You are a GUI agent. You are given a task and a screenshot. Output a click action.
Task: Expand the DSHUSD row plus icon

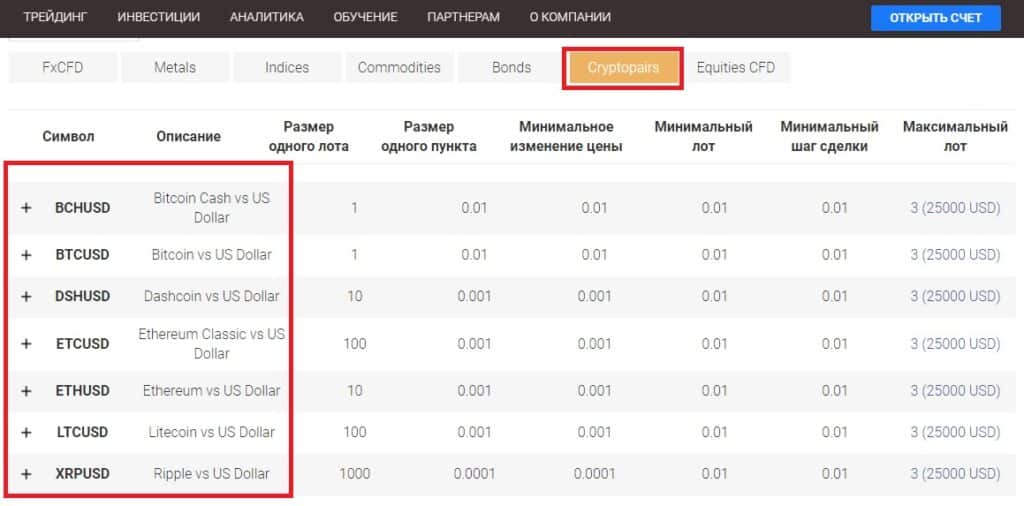tap(27, 296)
